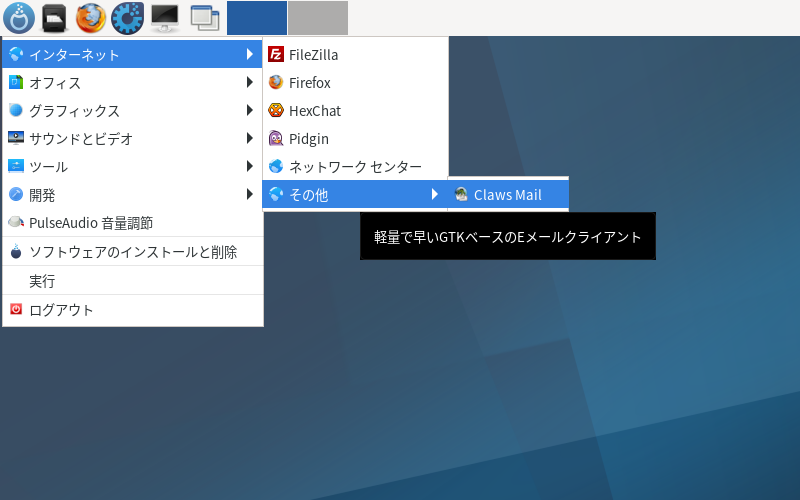Image resolution: width=800 pixels, height=500 pixels.
Task: Launch HexChat from the submenu
Action: click(x=355, y=110)
